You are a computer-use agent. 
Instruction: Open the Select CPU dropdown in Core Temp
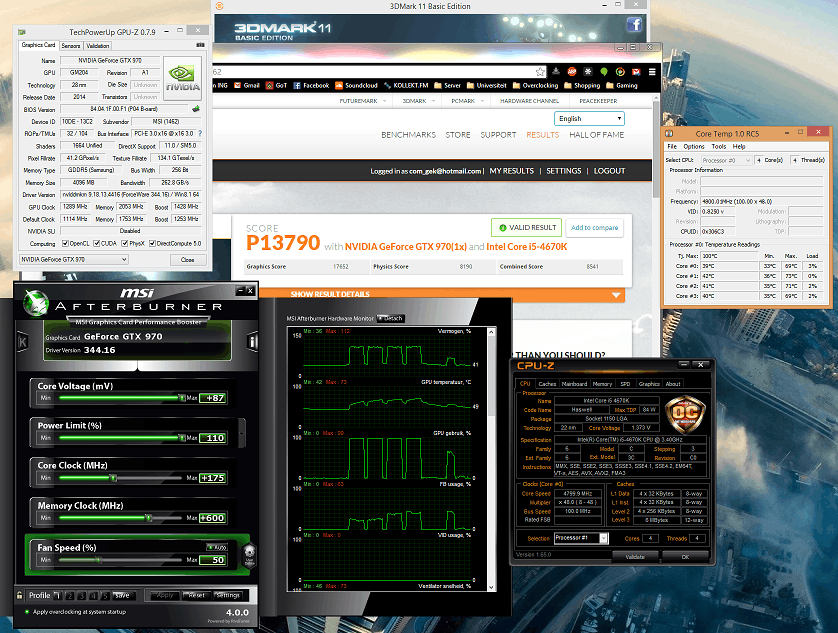(726, 160)
